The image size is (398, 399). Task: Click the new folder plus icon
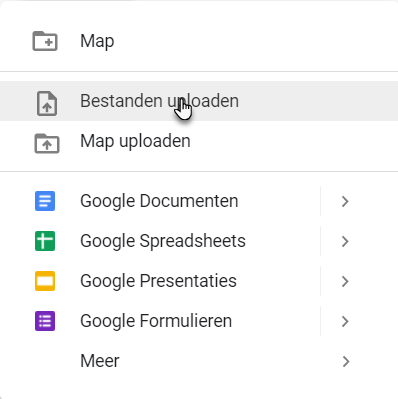pyautogui.click(x=45, y=41)
